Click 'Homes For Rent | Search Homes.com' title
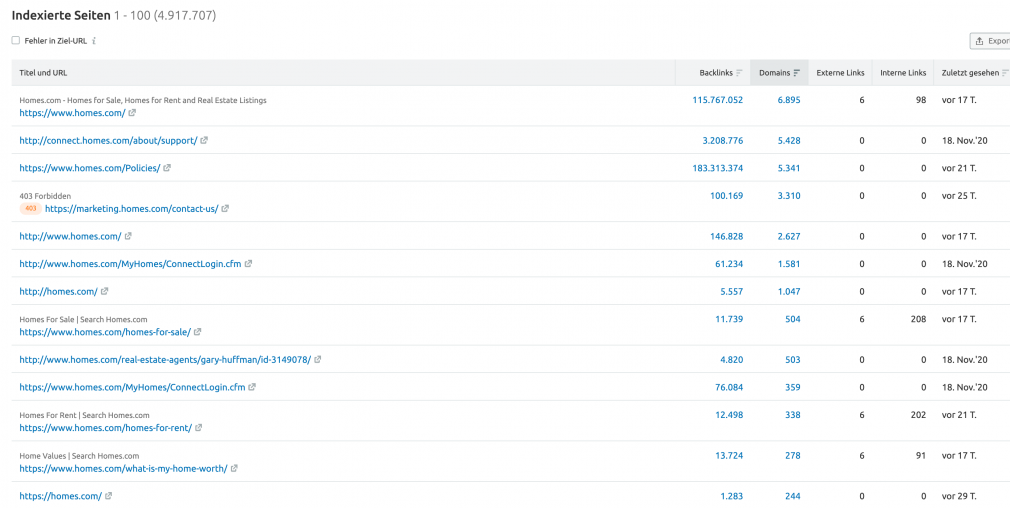The height and width of the screenshot is (508, 1010). [84, 415]
